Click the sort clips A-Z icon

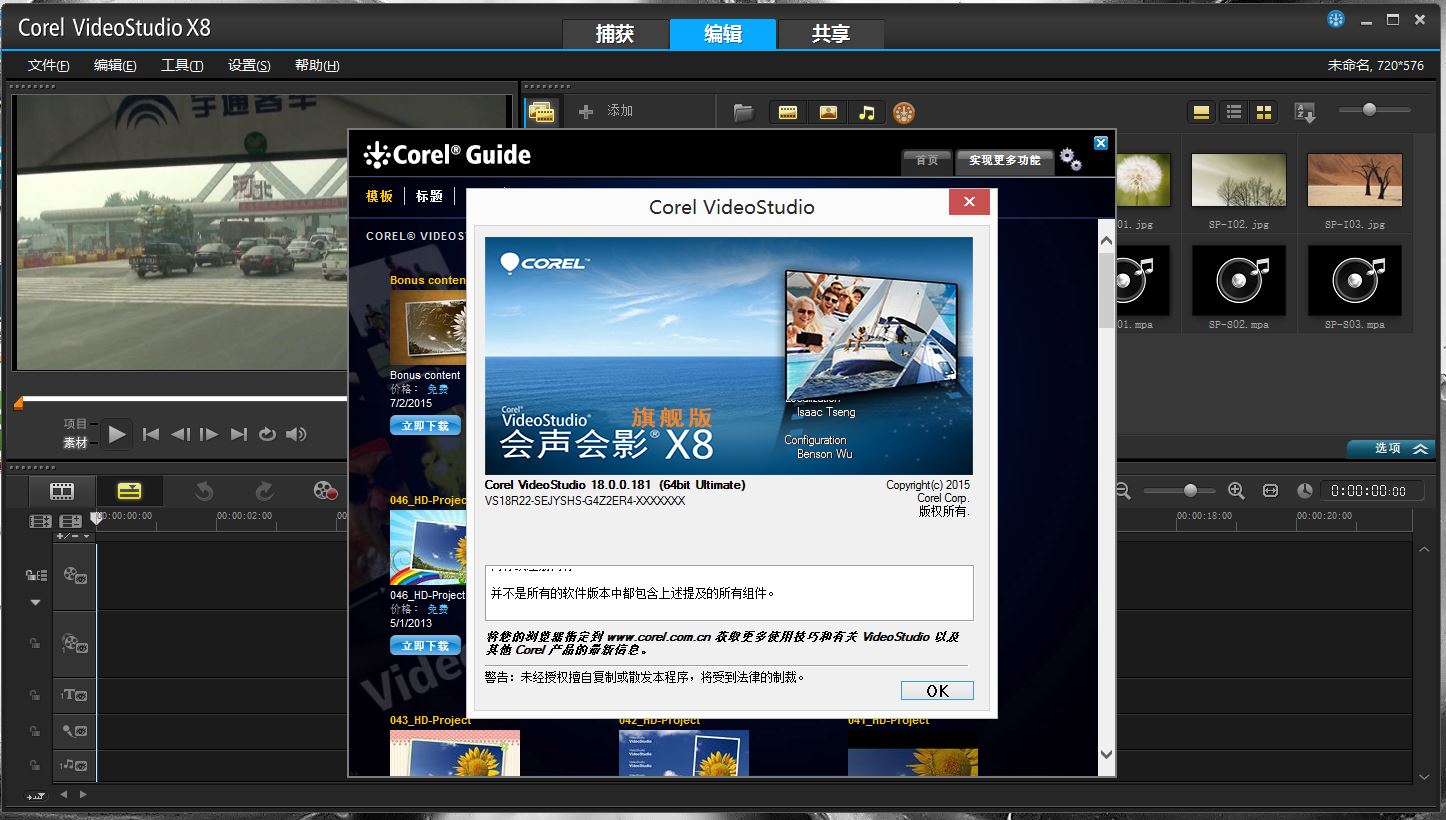tap(1304, 112)
